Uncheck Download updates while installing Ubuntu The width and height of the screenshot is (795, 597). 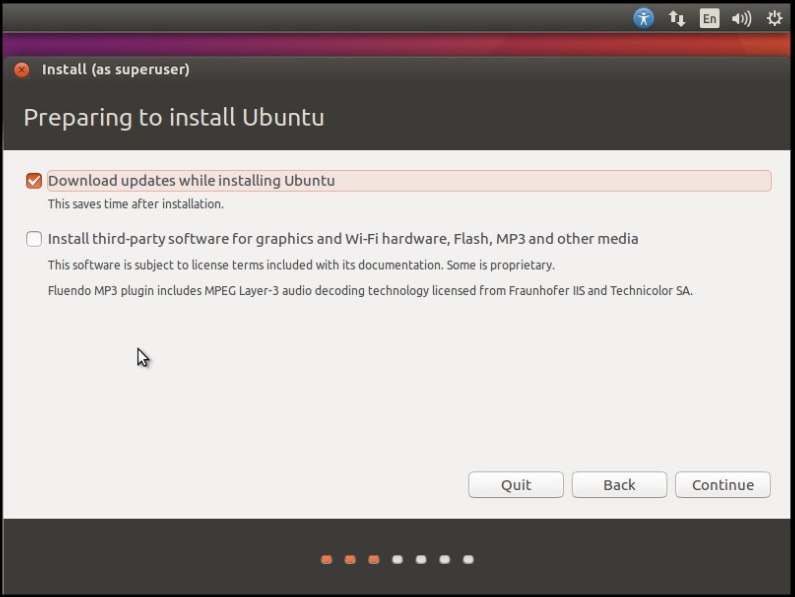[x=34, y=181]
